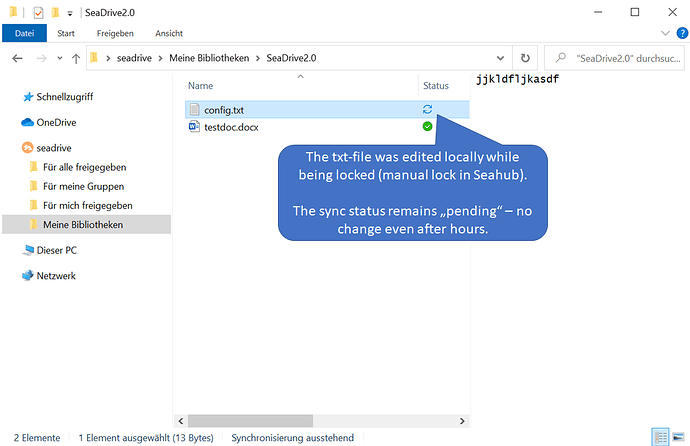Click the 2 Elemente status text

[x=37, y=438]
